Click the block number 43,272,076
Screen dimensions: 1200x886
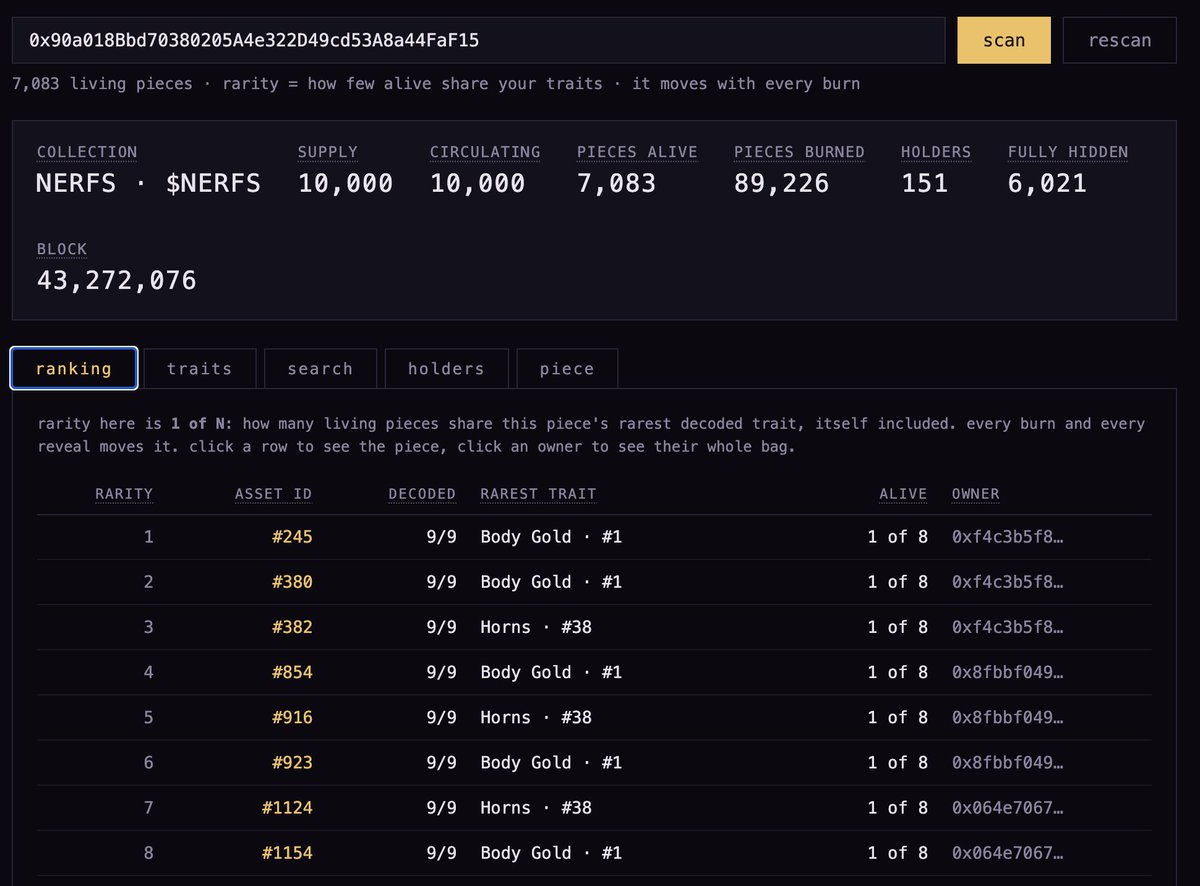117,280
